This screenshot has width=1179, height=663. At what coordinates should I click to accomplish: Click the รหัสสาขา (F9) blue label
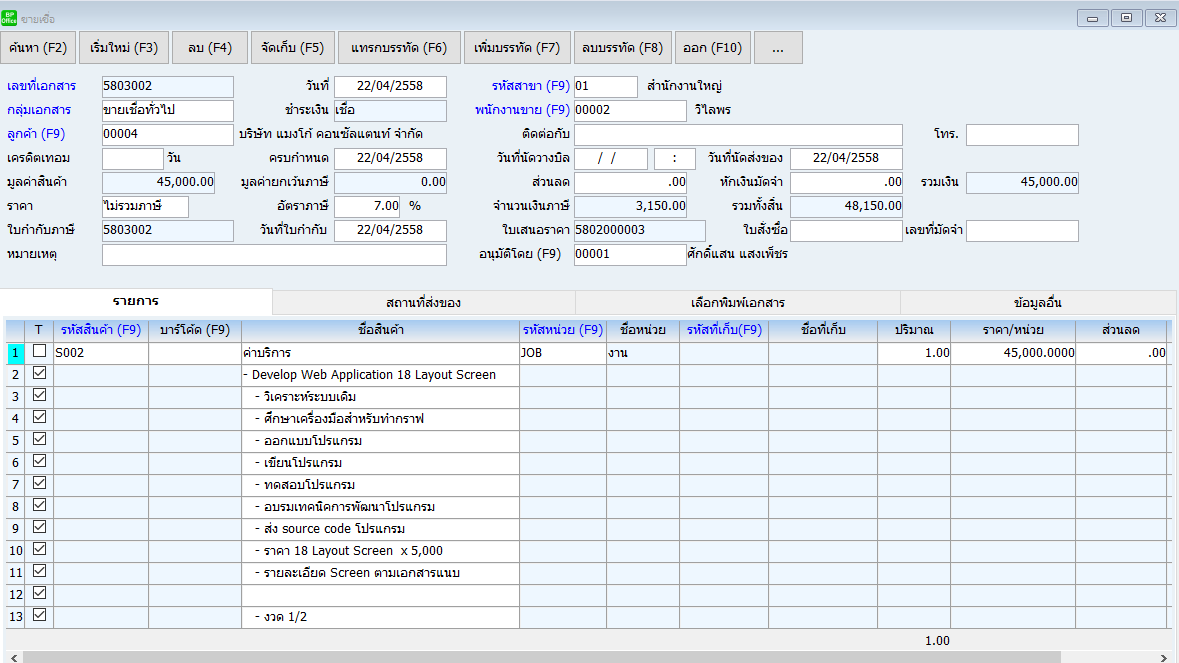(x=531, y=86)
